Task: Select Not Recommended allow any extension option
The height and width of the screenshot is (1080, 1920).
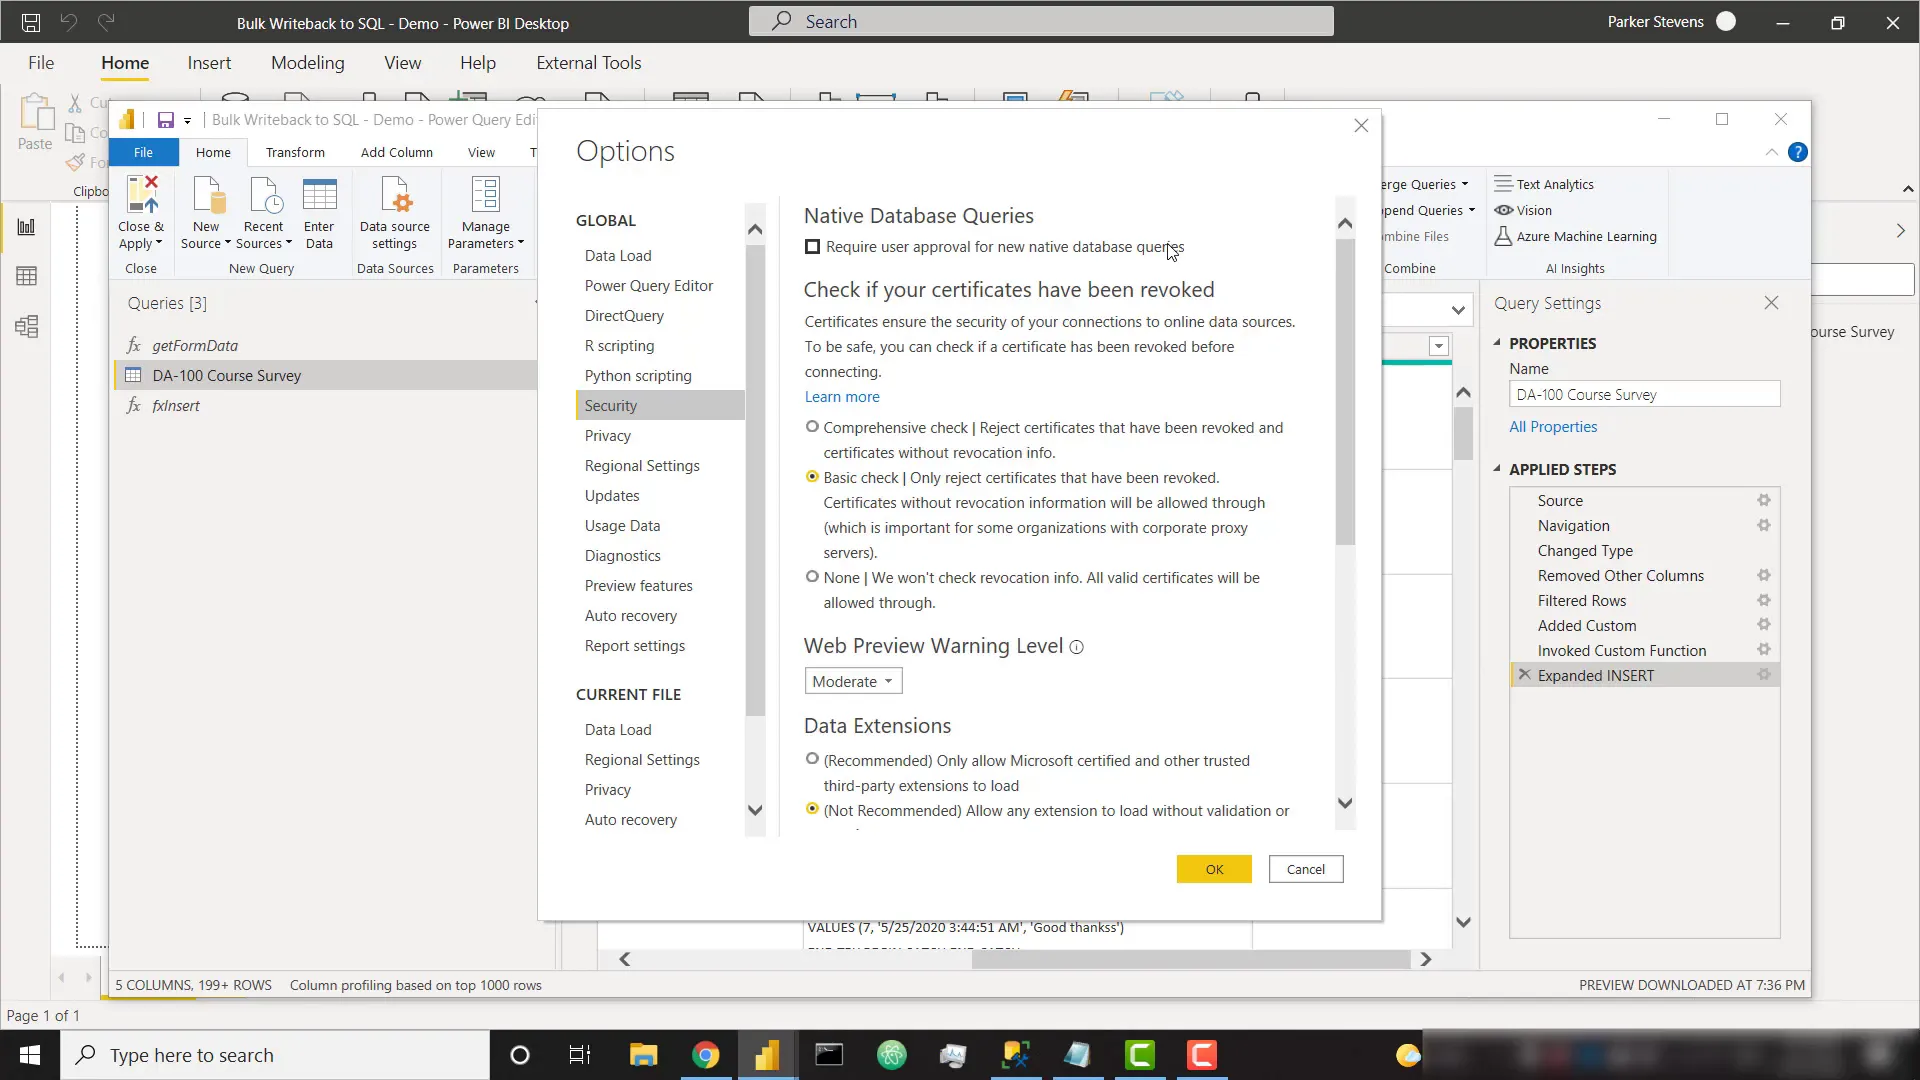Action: [812, 809]
